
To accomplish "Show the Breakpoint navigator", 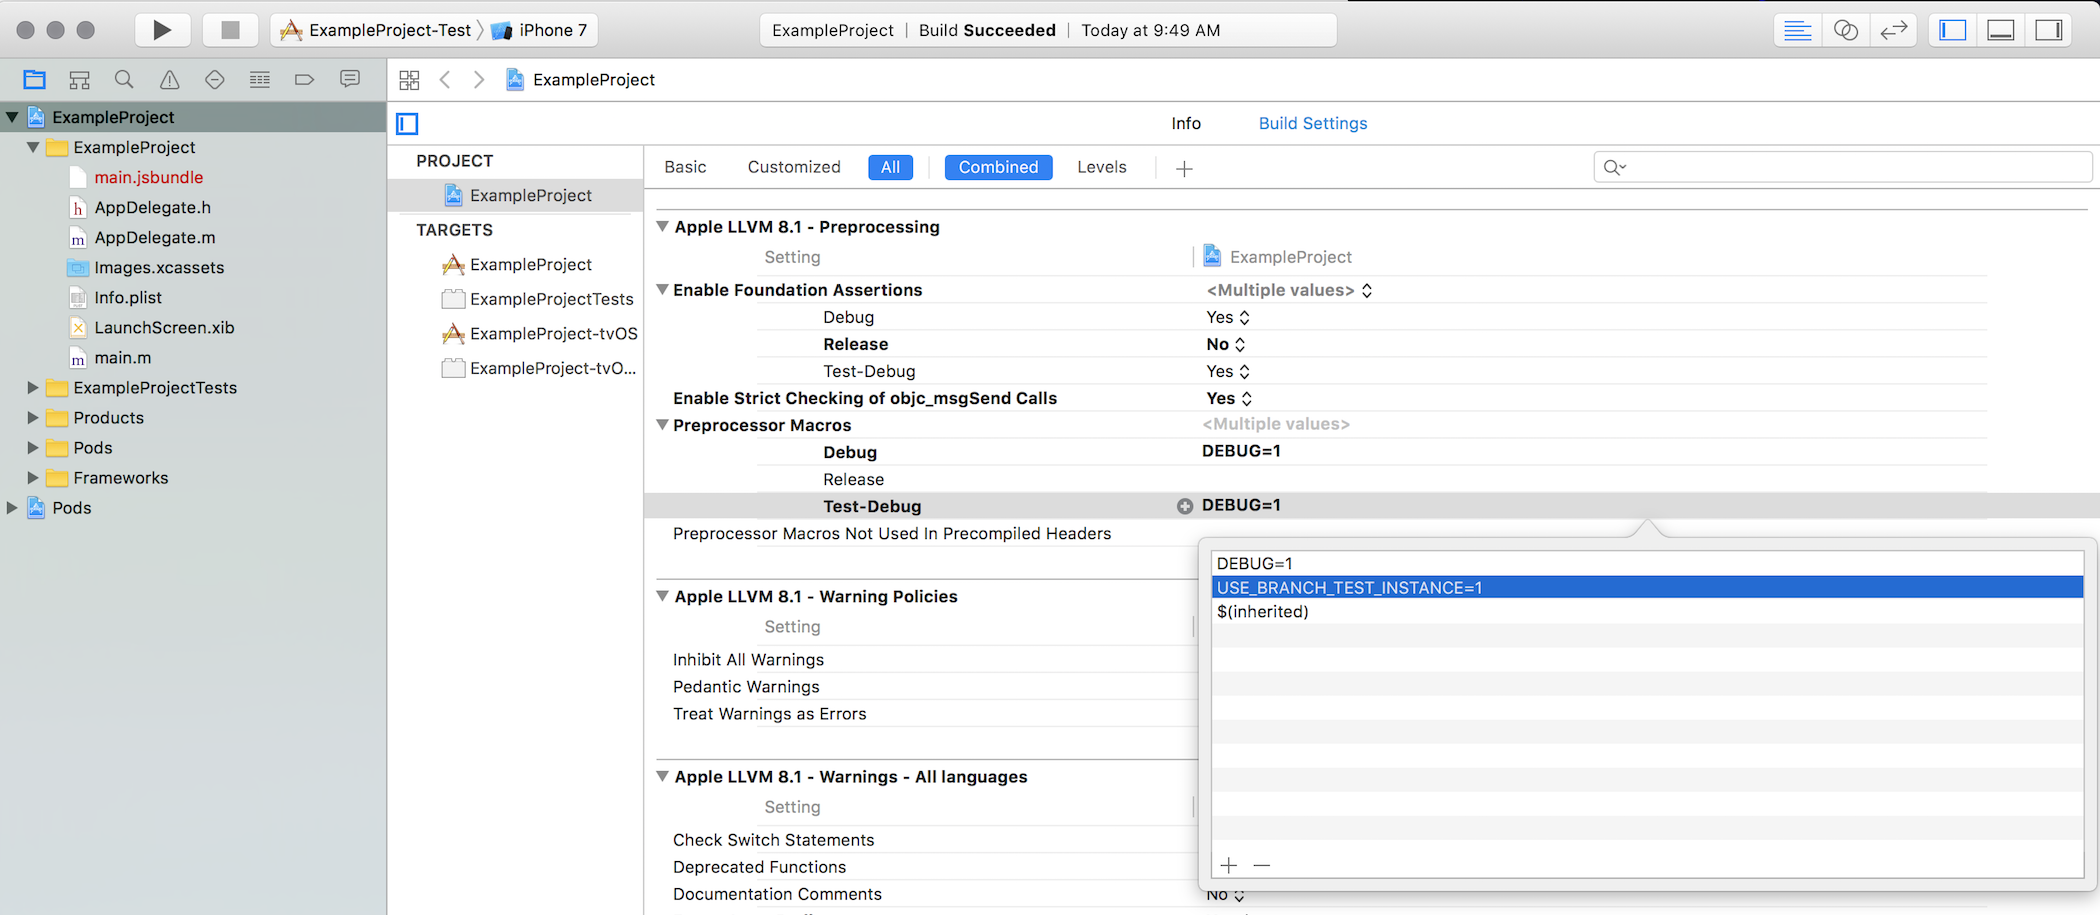I will click(304, 80).
